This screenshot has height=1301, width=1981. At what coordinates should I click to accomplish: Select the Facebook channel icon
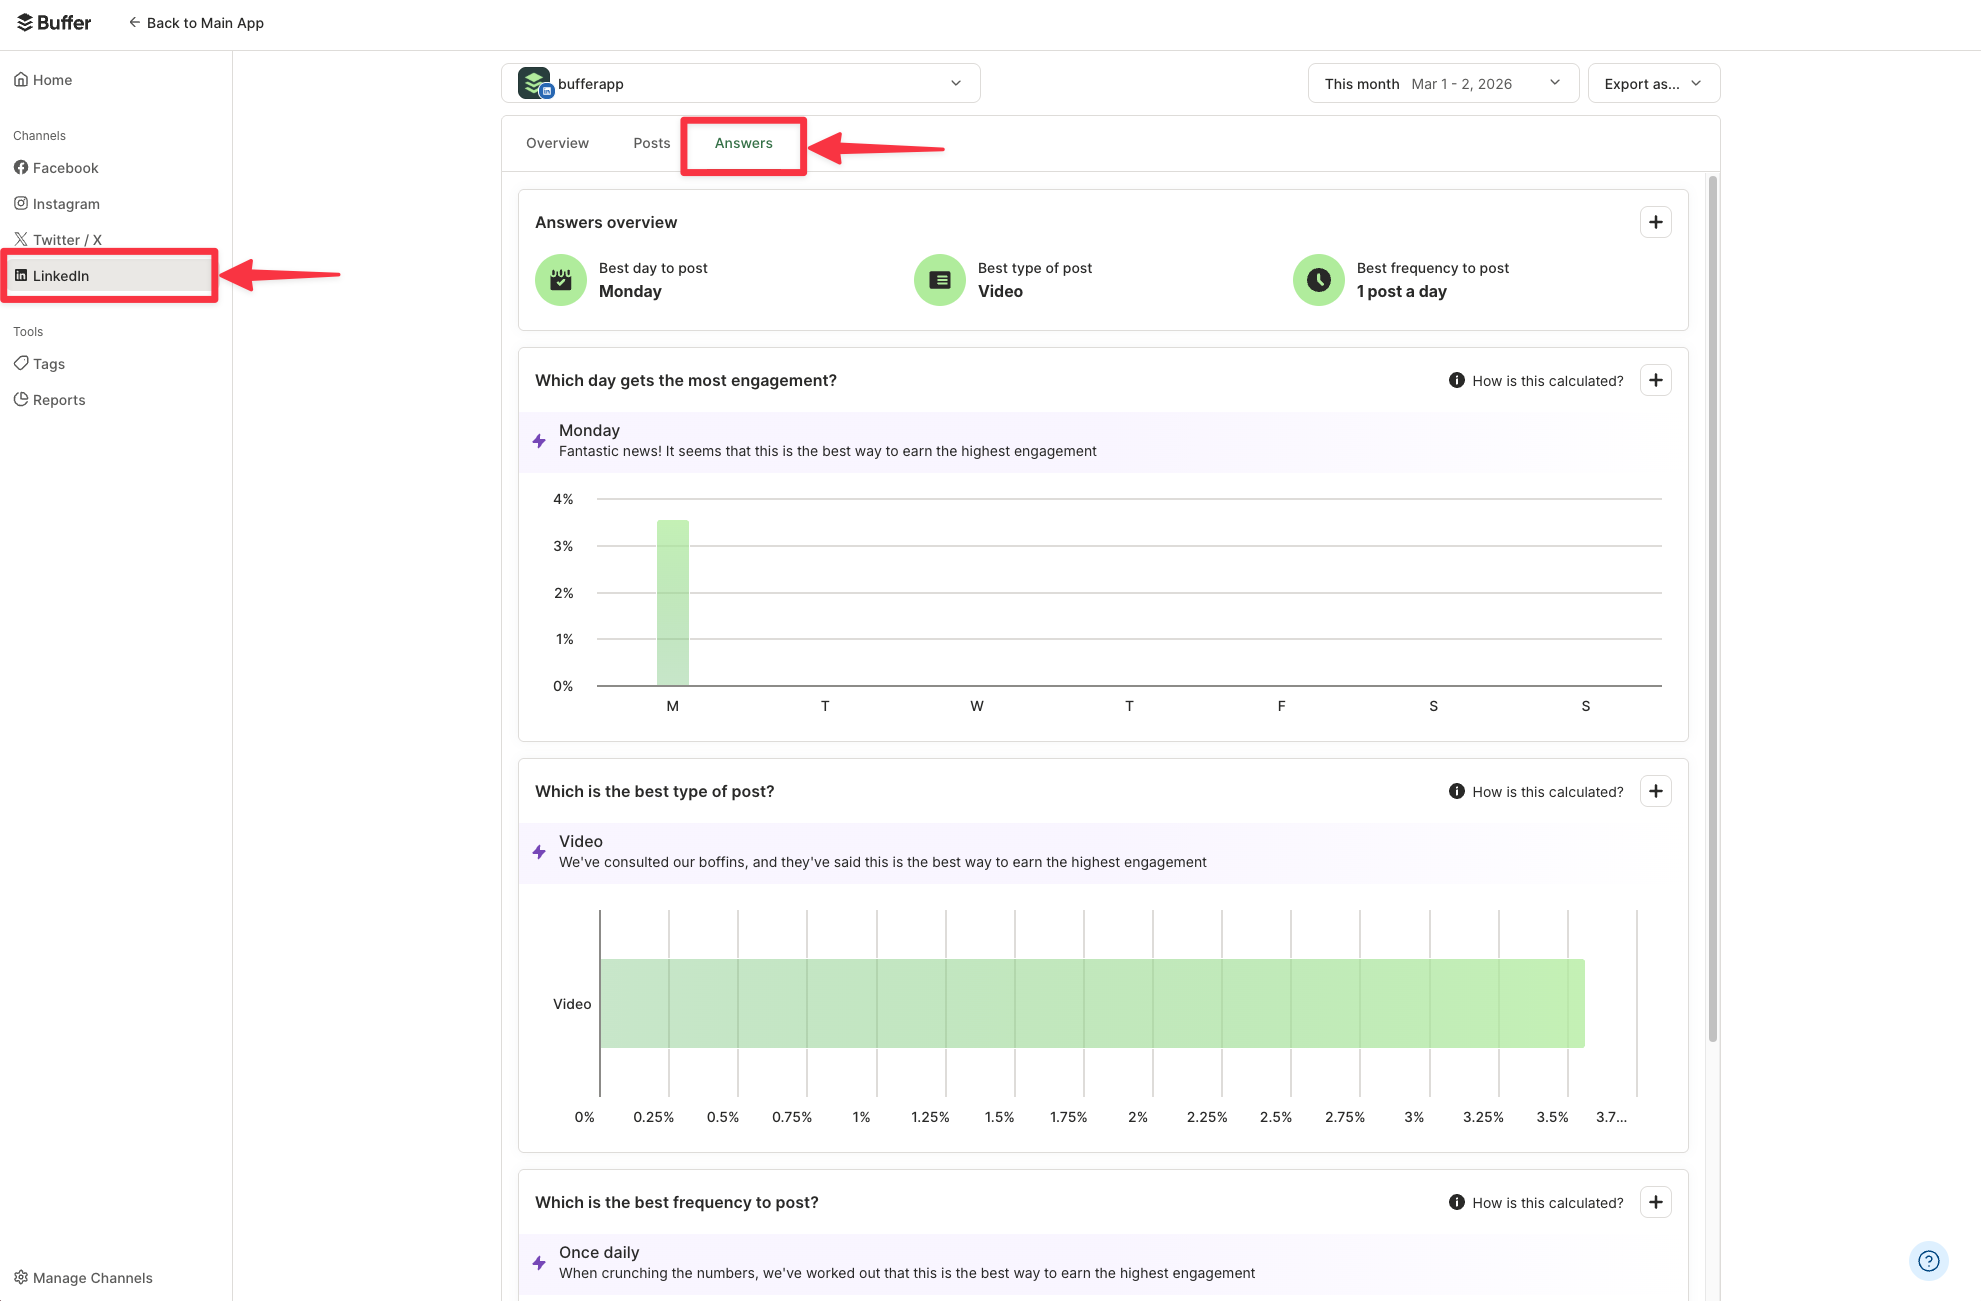point(21,167)
